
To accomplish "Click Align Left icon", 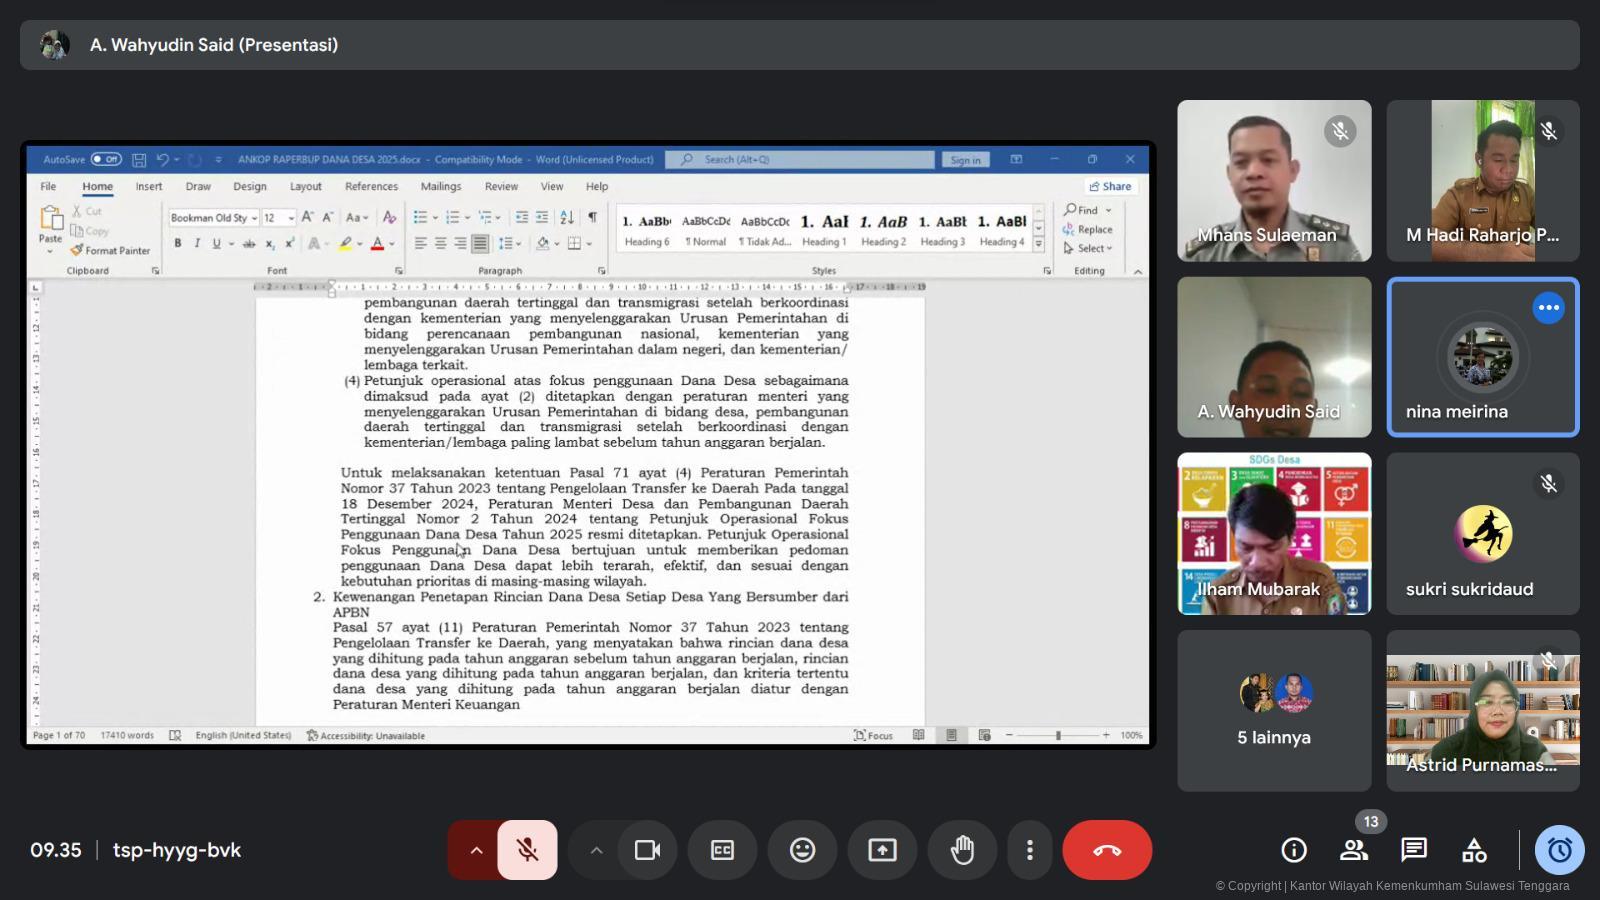I will (x=421, y=243).
